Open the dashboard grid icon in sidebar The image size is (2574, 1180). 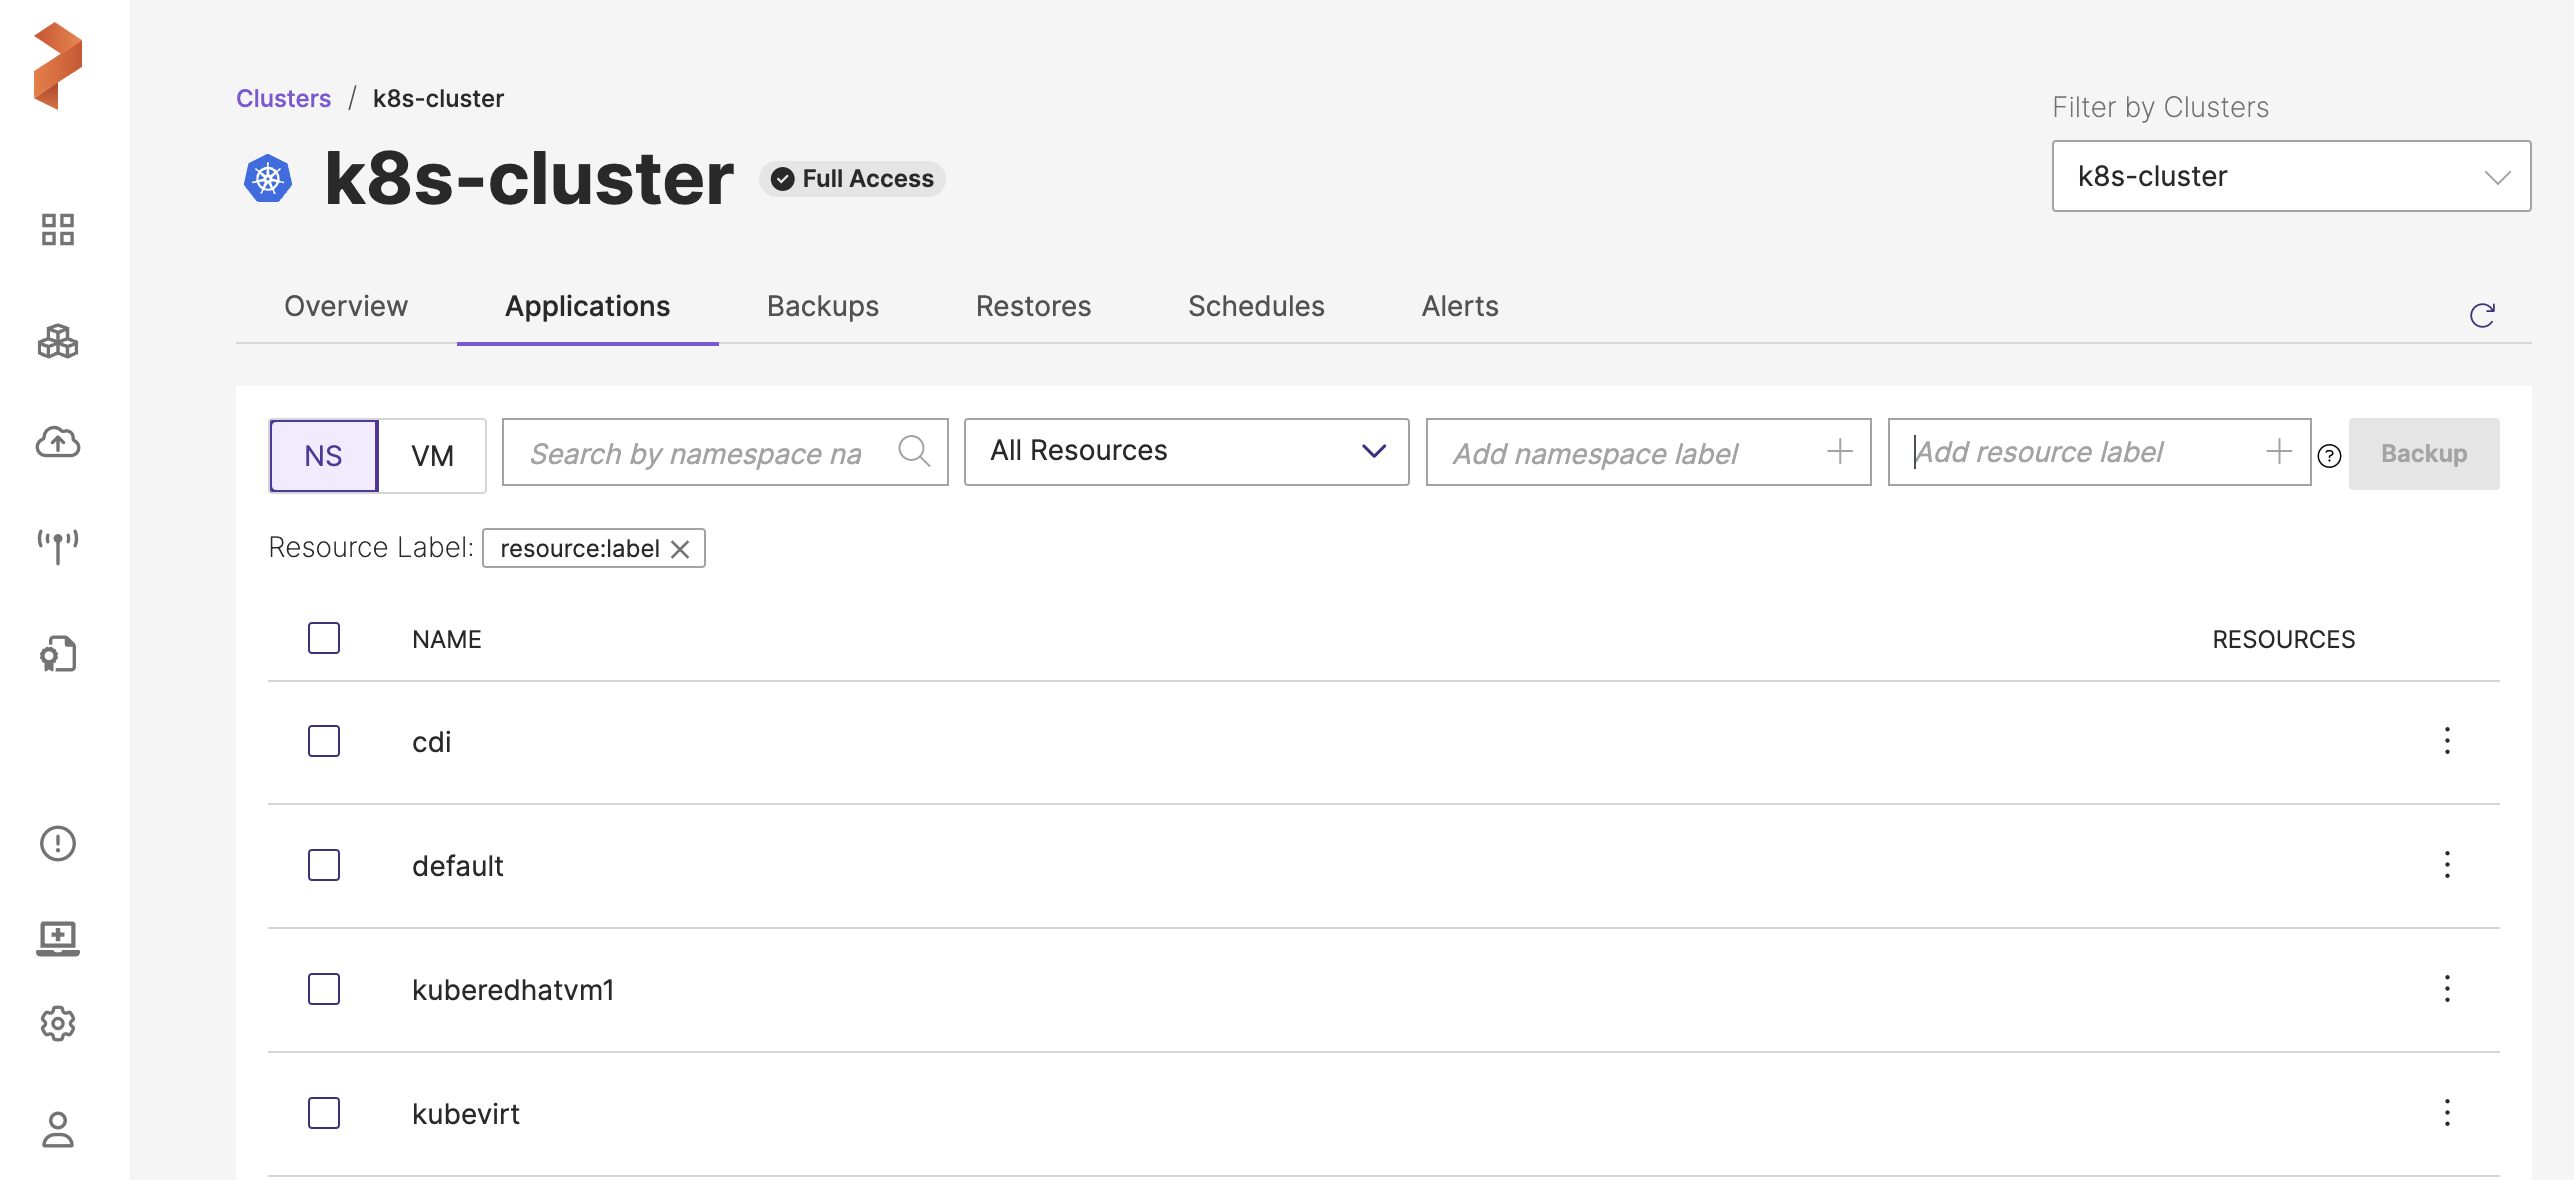[58, 229]
